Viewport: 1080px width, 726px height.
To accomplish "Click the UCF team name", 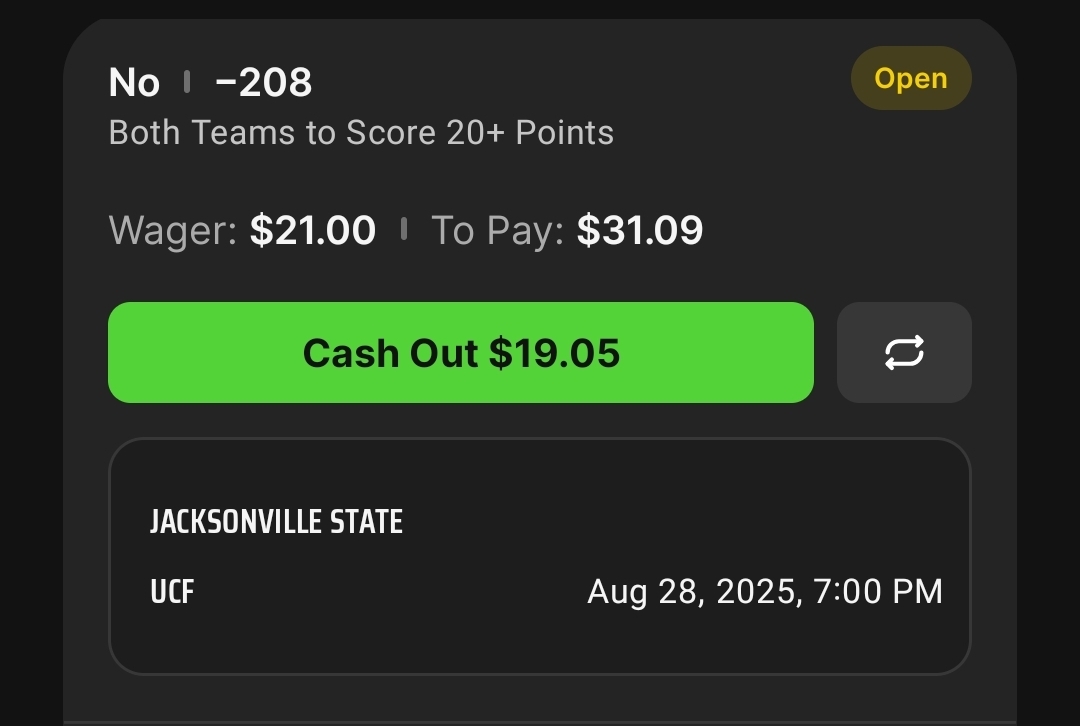I will pos(172,592).
